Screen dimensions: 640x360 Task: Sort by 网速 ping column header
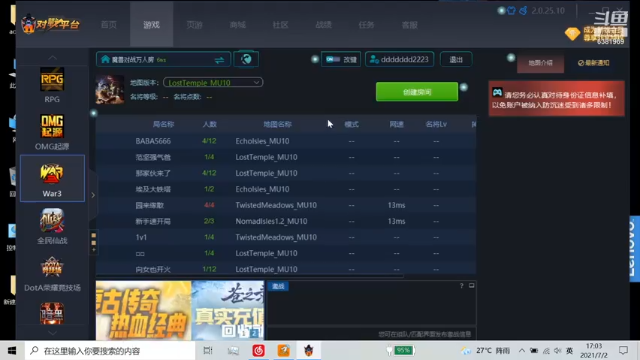click(x=396, y=124)
